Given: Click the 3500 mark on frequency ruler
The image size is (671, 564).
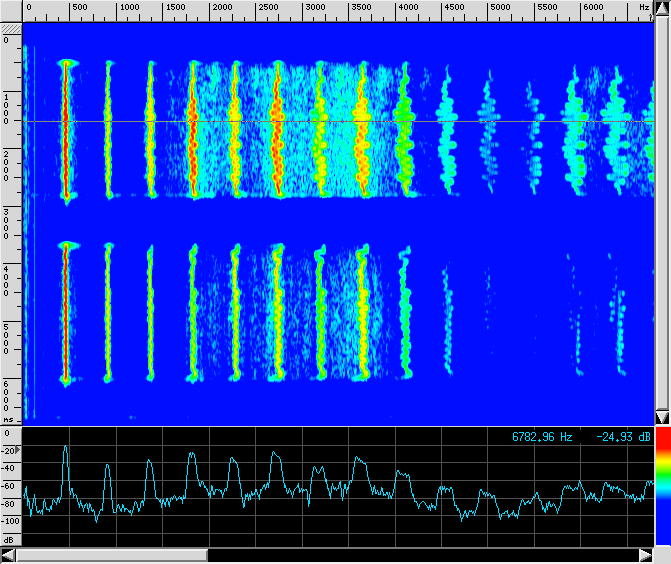Looking at the screenshot, I should coord(361,7).
